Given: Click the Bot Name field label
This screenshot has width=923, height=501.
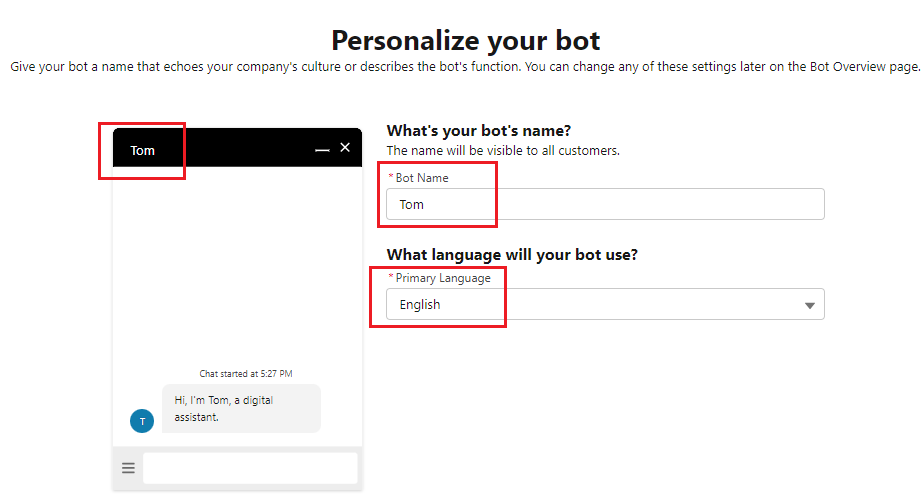Looking at the screenshot, I should [422, 178].
